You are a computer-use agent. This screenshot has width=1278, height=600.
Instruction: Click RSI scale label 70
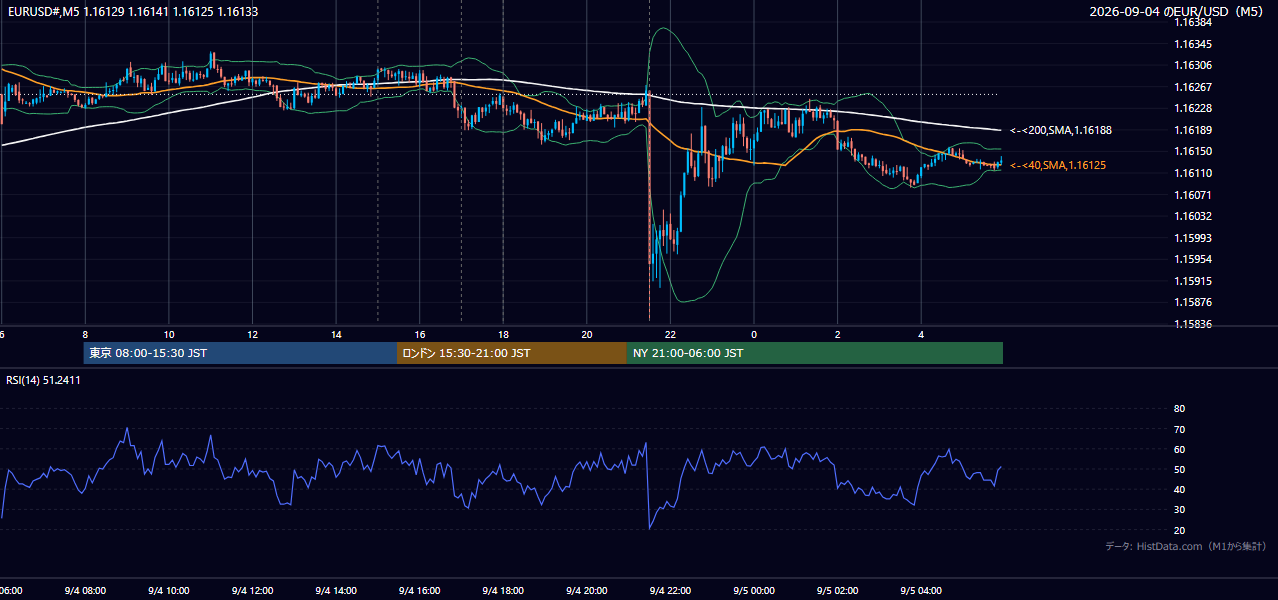tap(1179, 429)
